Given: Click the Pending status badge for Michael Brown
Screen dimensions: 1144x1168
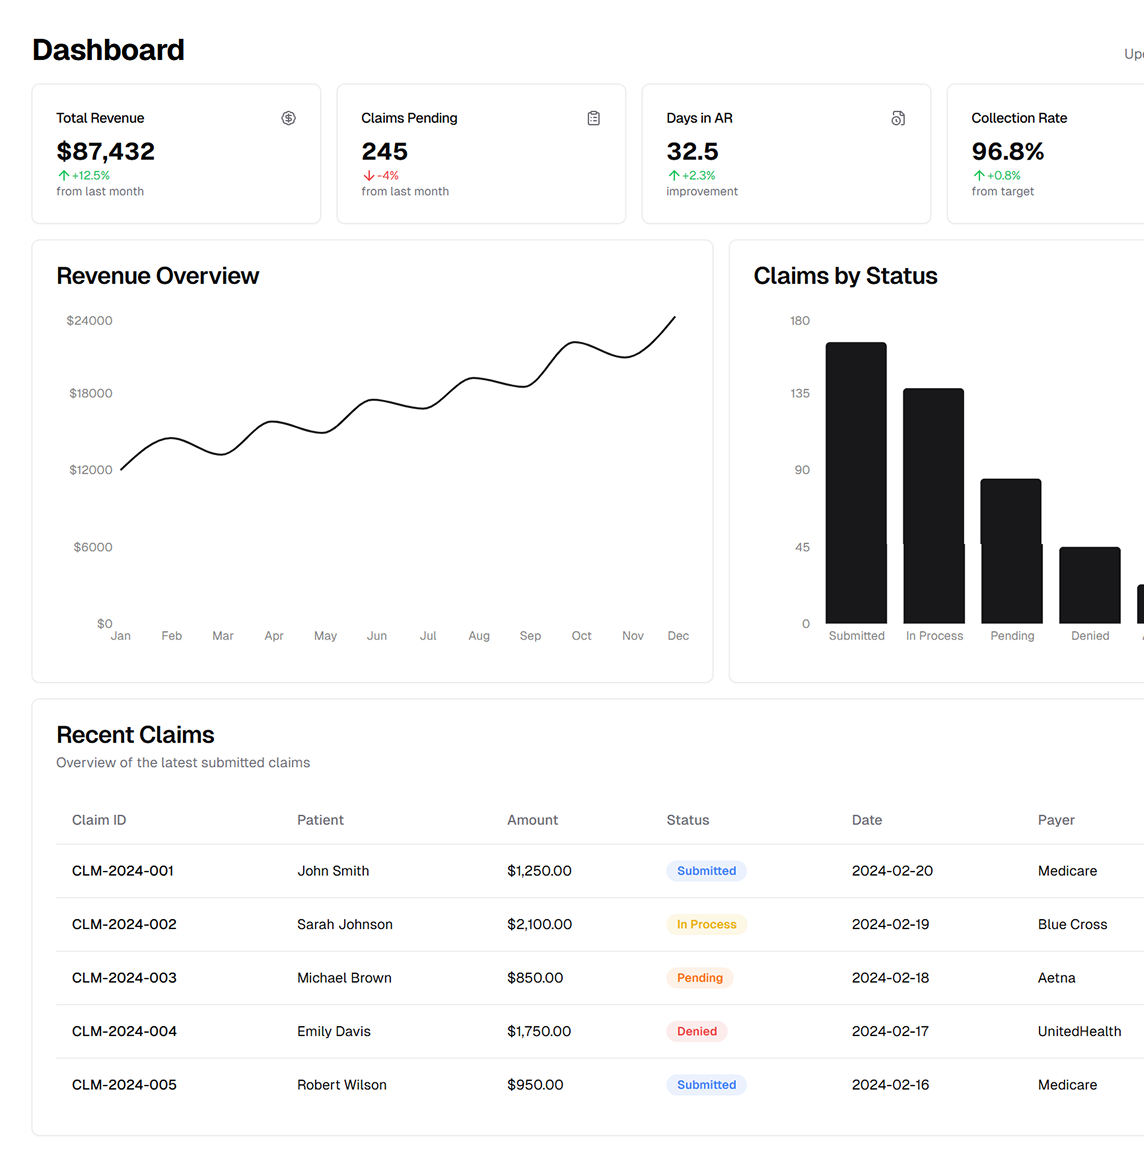Looking at the screenshot, I should tap(699, 978).
